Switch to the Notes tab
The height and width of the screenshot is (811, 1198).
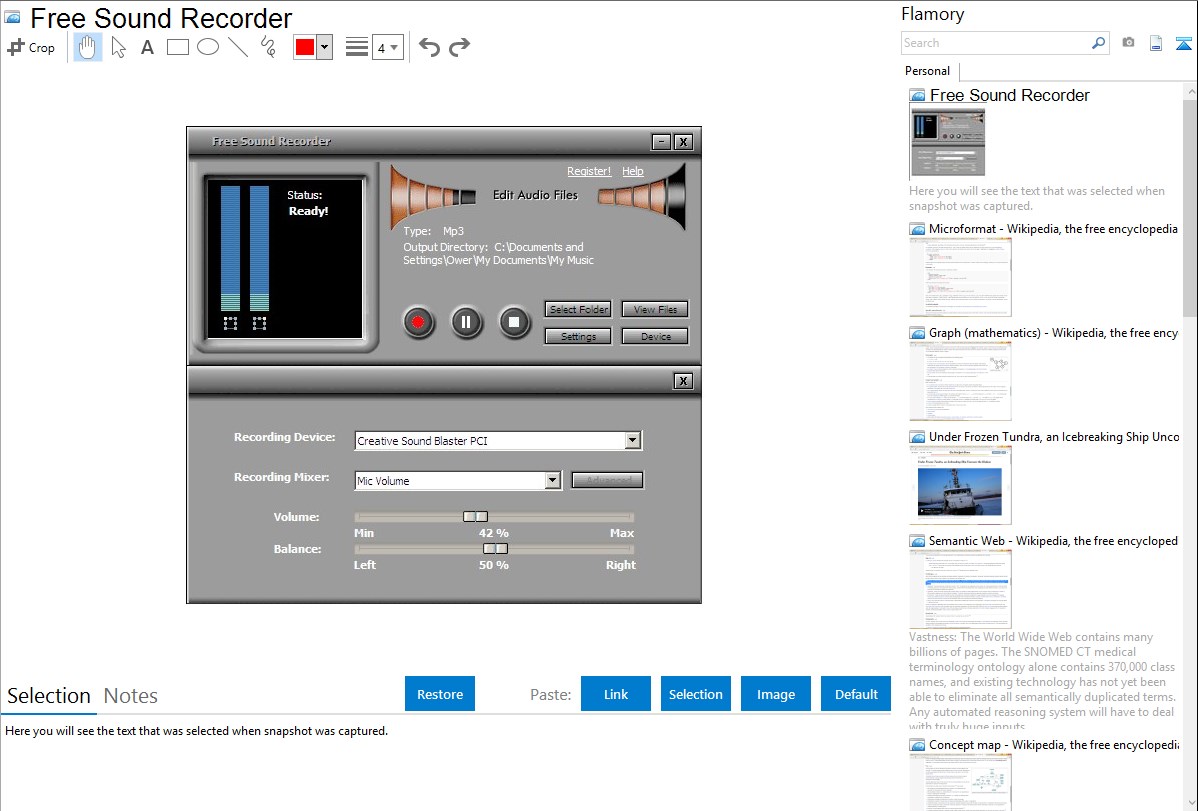coord(131,696)
